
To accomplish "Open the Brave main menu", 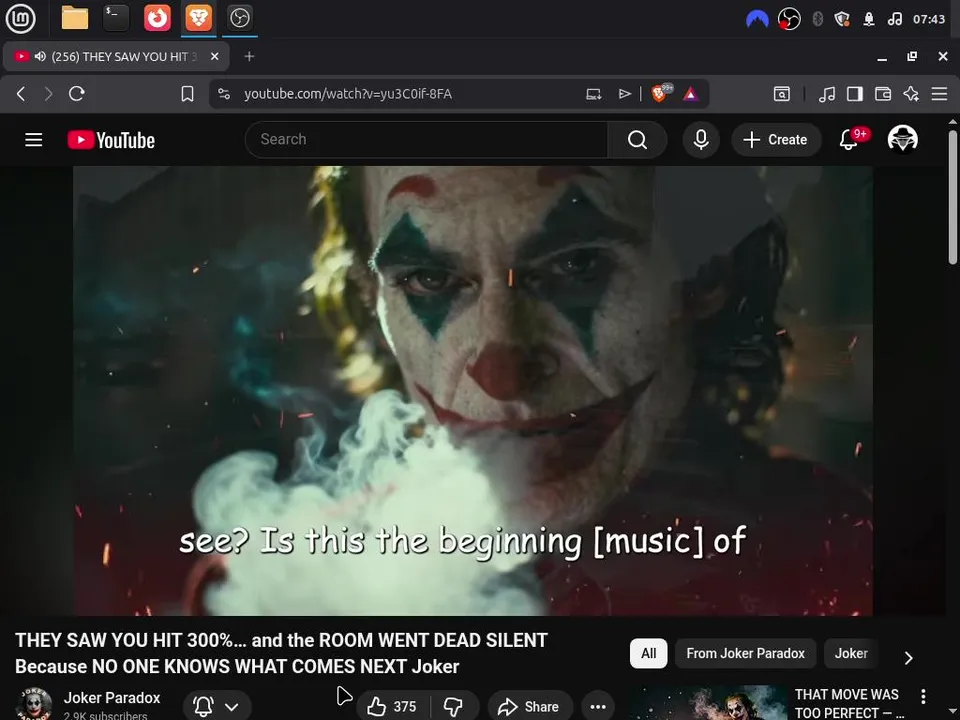I will coord(939,94).
